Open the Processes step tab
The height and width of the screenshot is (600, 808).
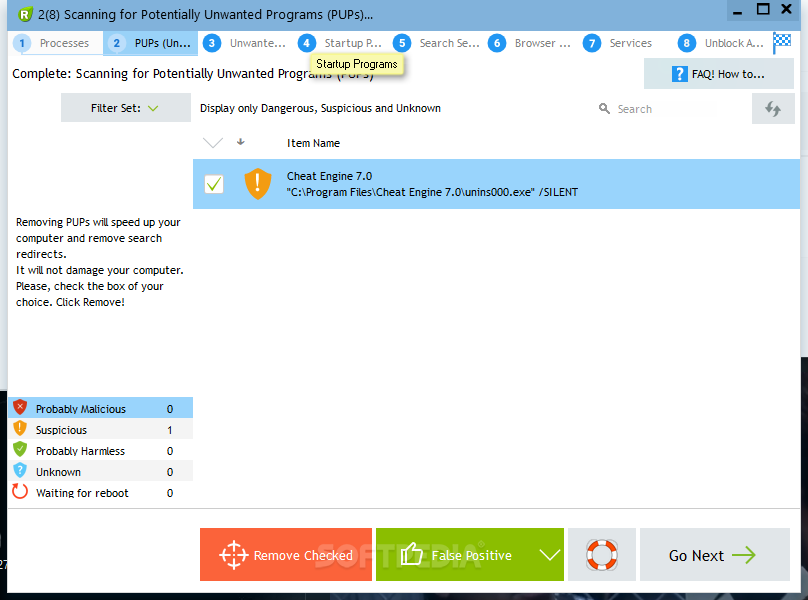pos(56,43)
